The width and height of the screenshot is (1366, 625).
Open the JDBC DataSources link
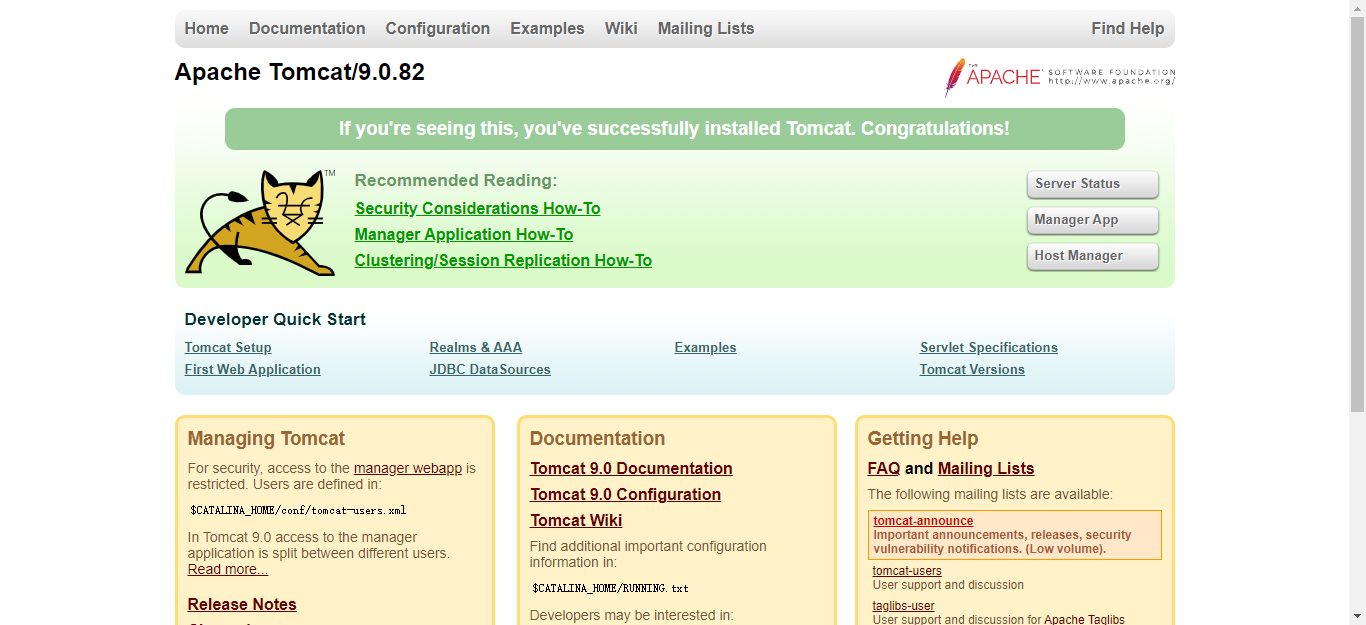(490, 370)
